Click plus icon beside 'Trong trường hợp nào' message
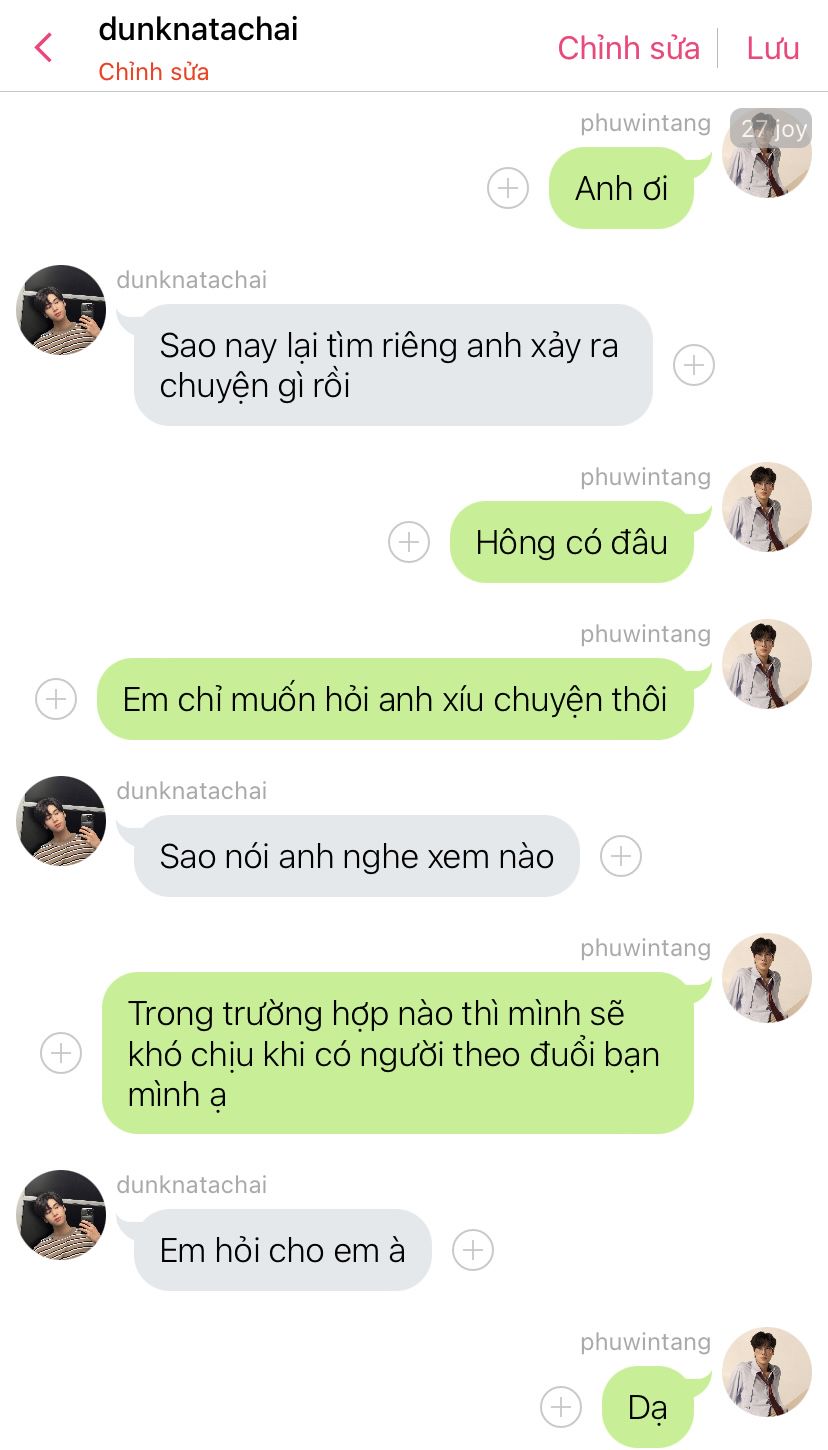Viewport: 828px width, 1450px height. coord(61,1053)
